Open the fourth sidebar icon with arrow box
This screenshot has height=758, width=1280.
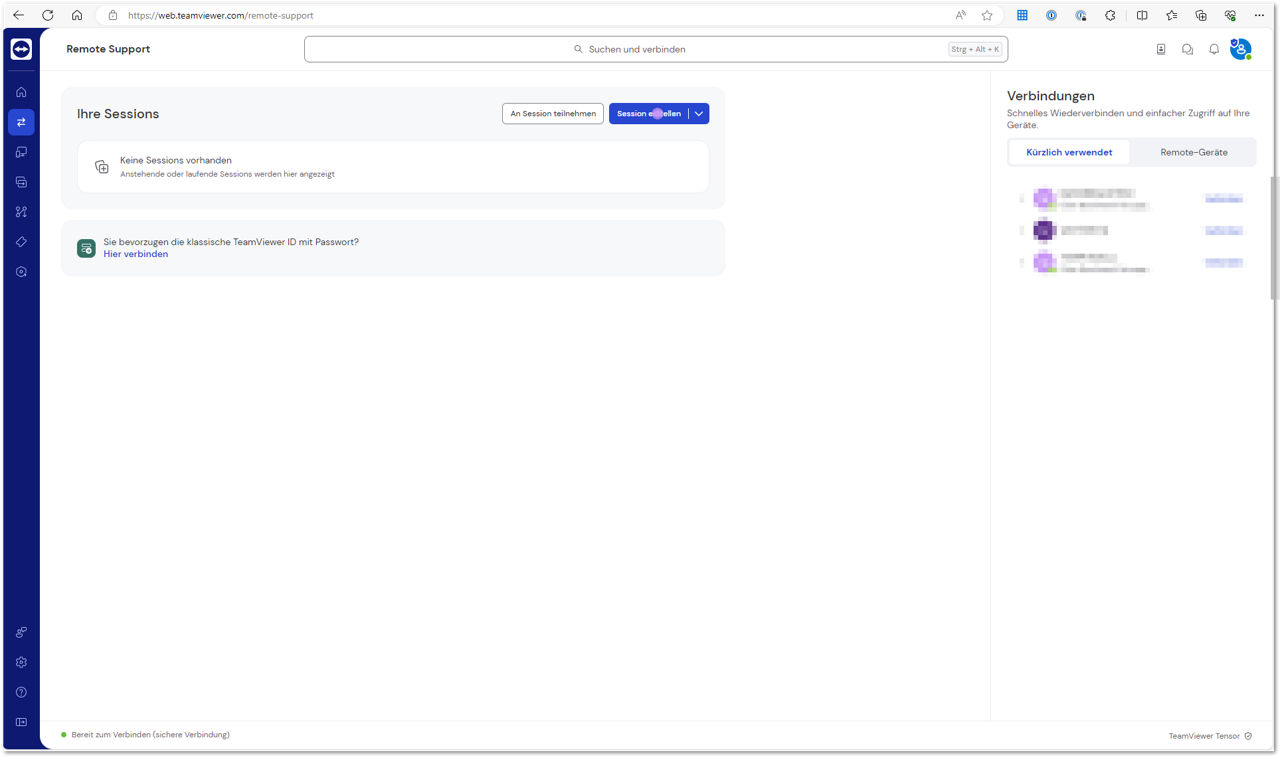pos(21,182)
